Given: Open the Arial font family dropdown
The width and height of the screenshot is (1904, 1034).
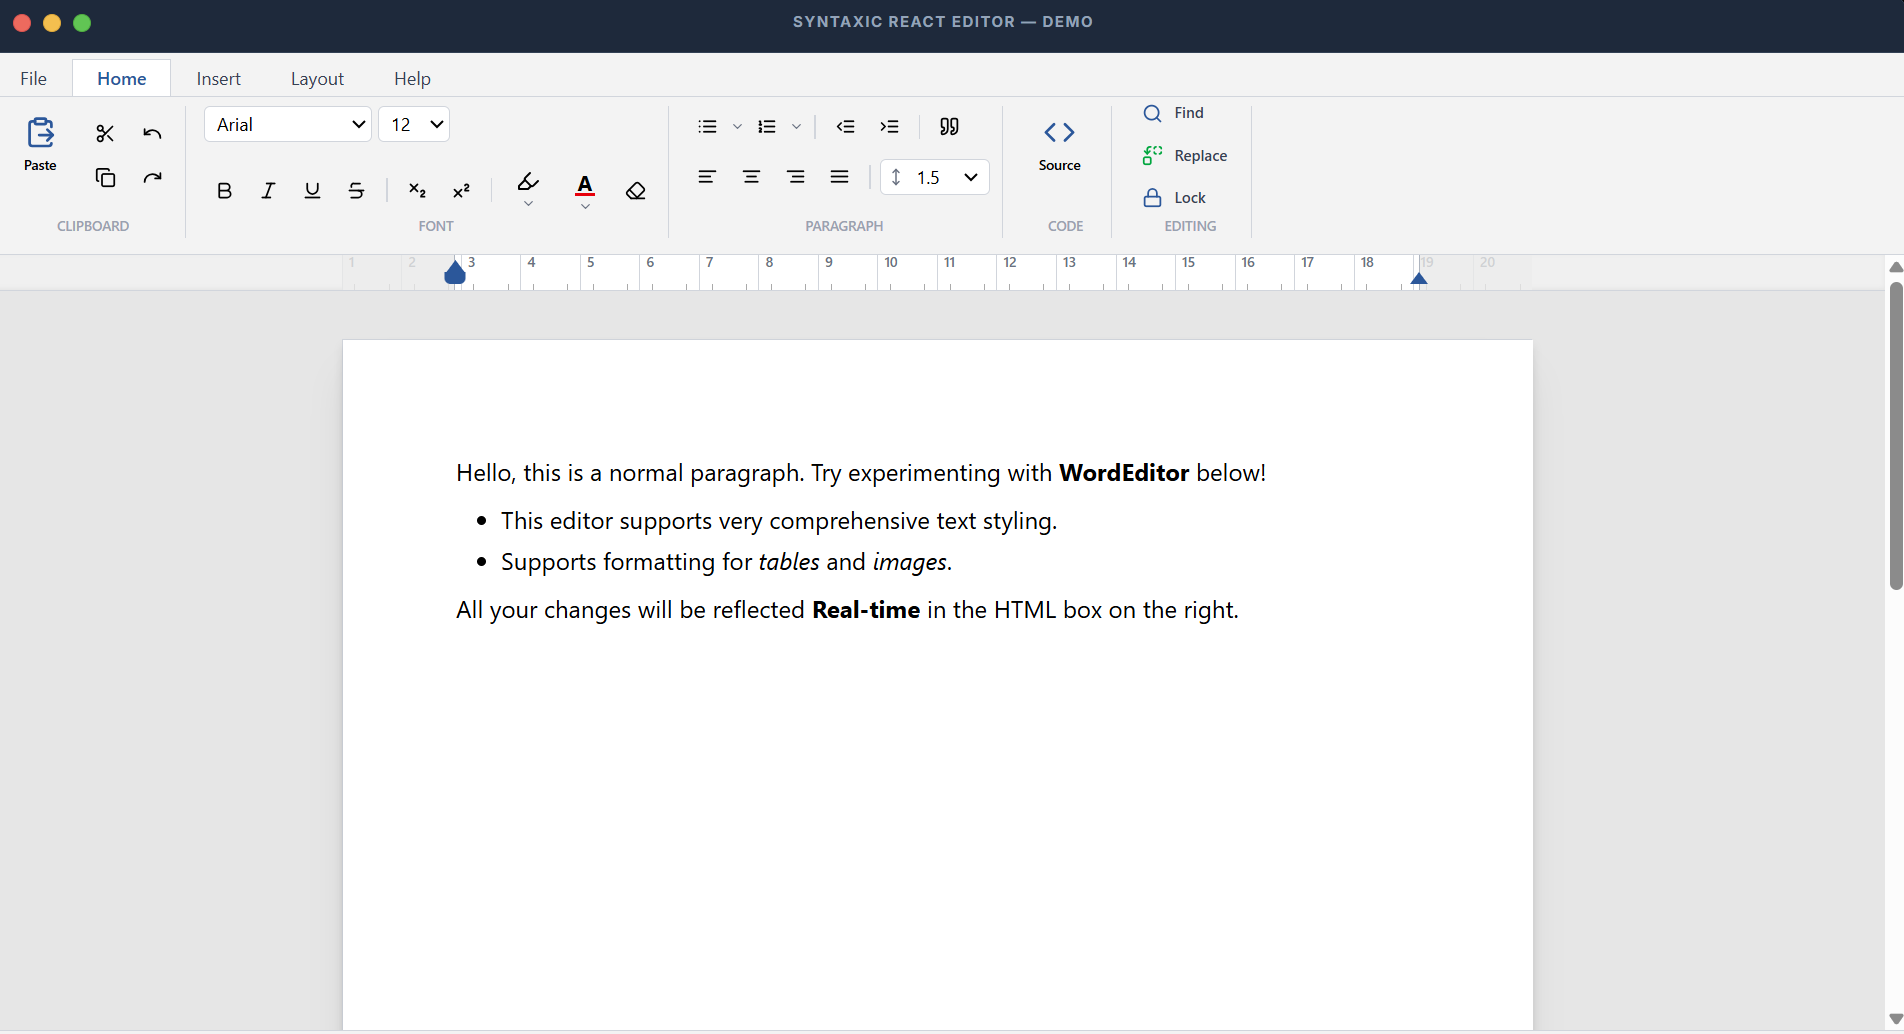Looking at the screenshot, I should 288,124.
